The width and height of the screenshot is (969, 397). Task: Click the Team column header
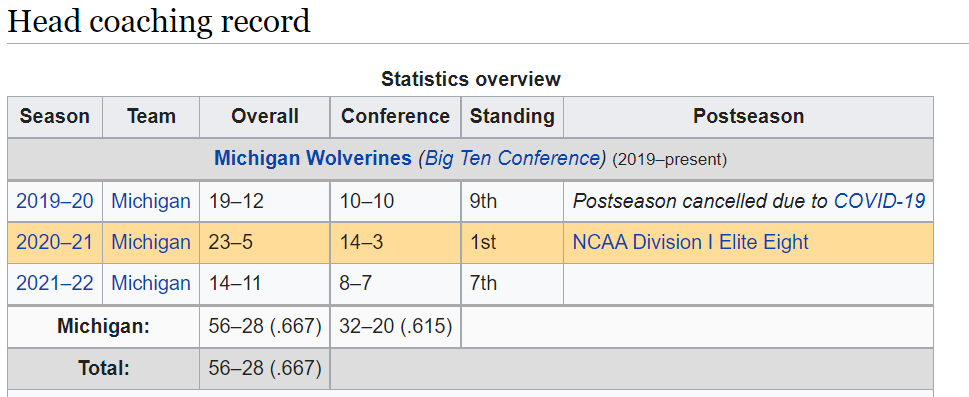[151, 116]
